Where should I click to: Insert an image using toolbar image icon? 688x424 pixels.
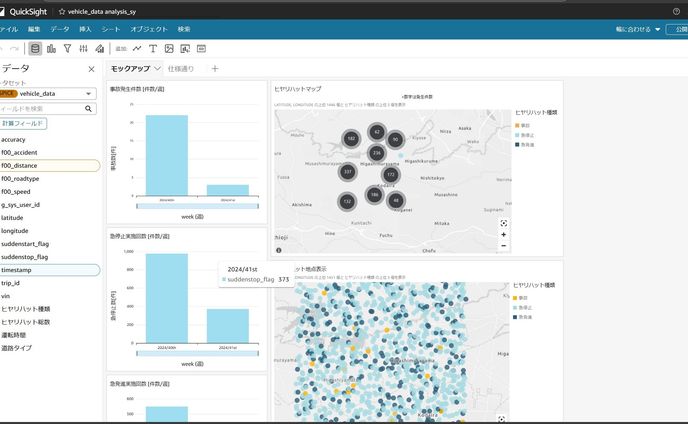[169, 48]
